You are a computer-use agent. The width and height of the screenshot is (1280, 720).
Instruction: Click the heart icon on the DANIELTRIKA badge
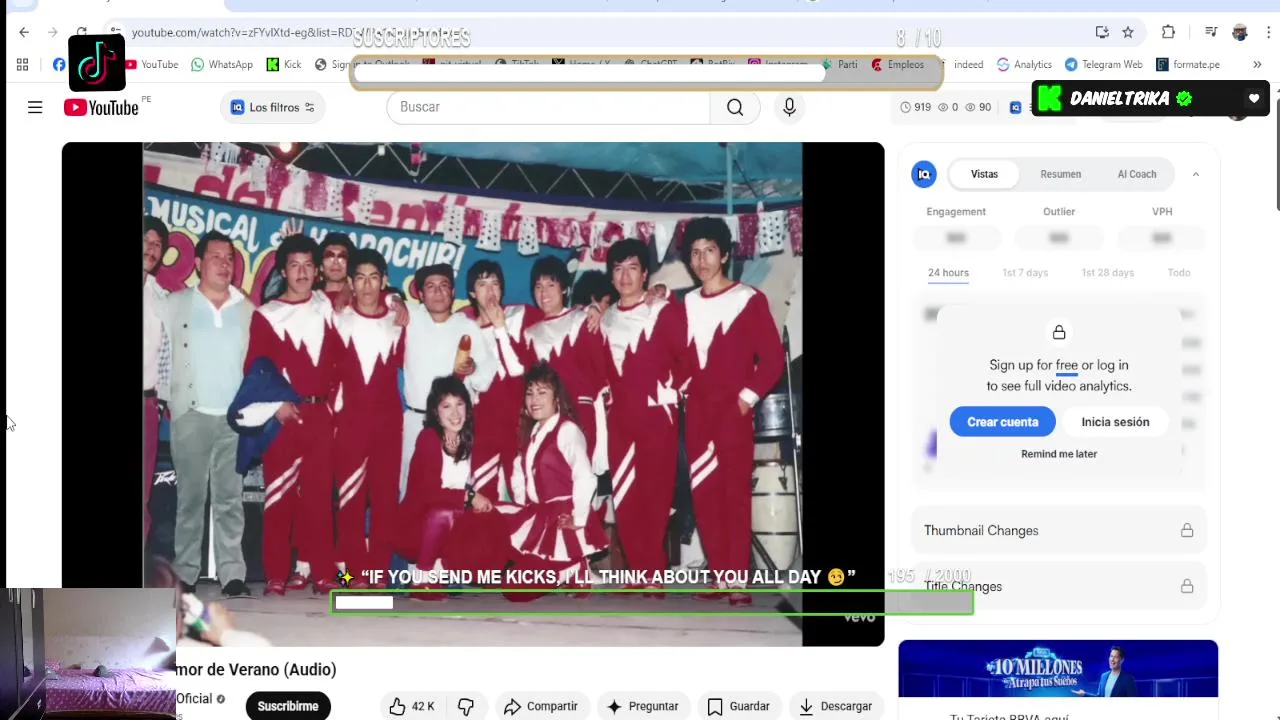tap(1254, 99)
